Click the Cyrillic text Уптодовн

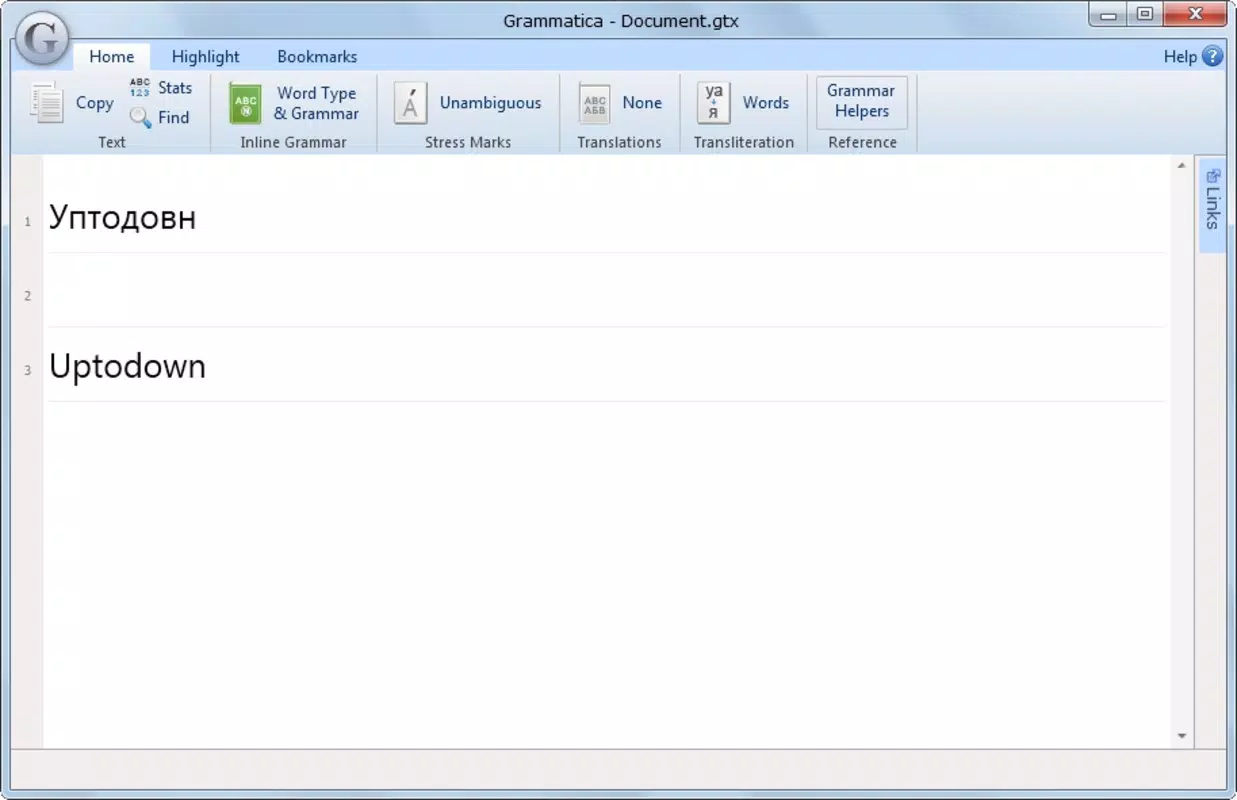click(x=122, y=217)
